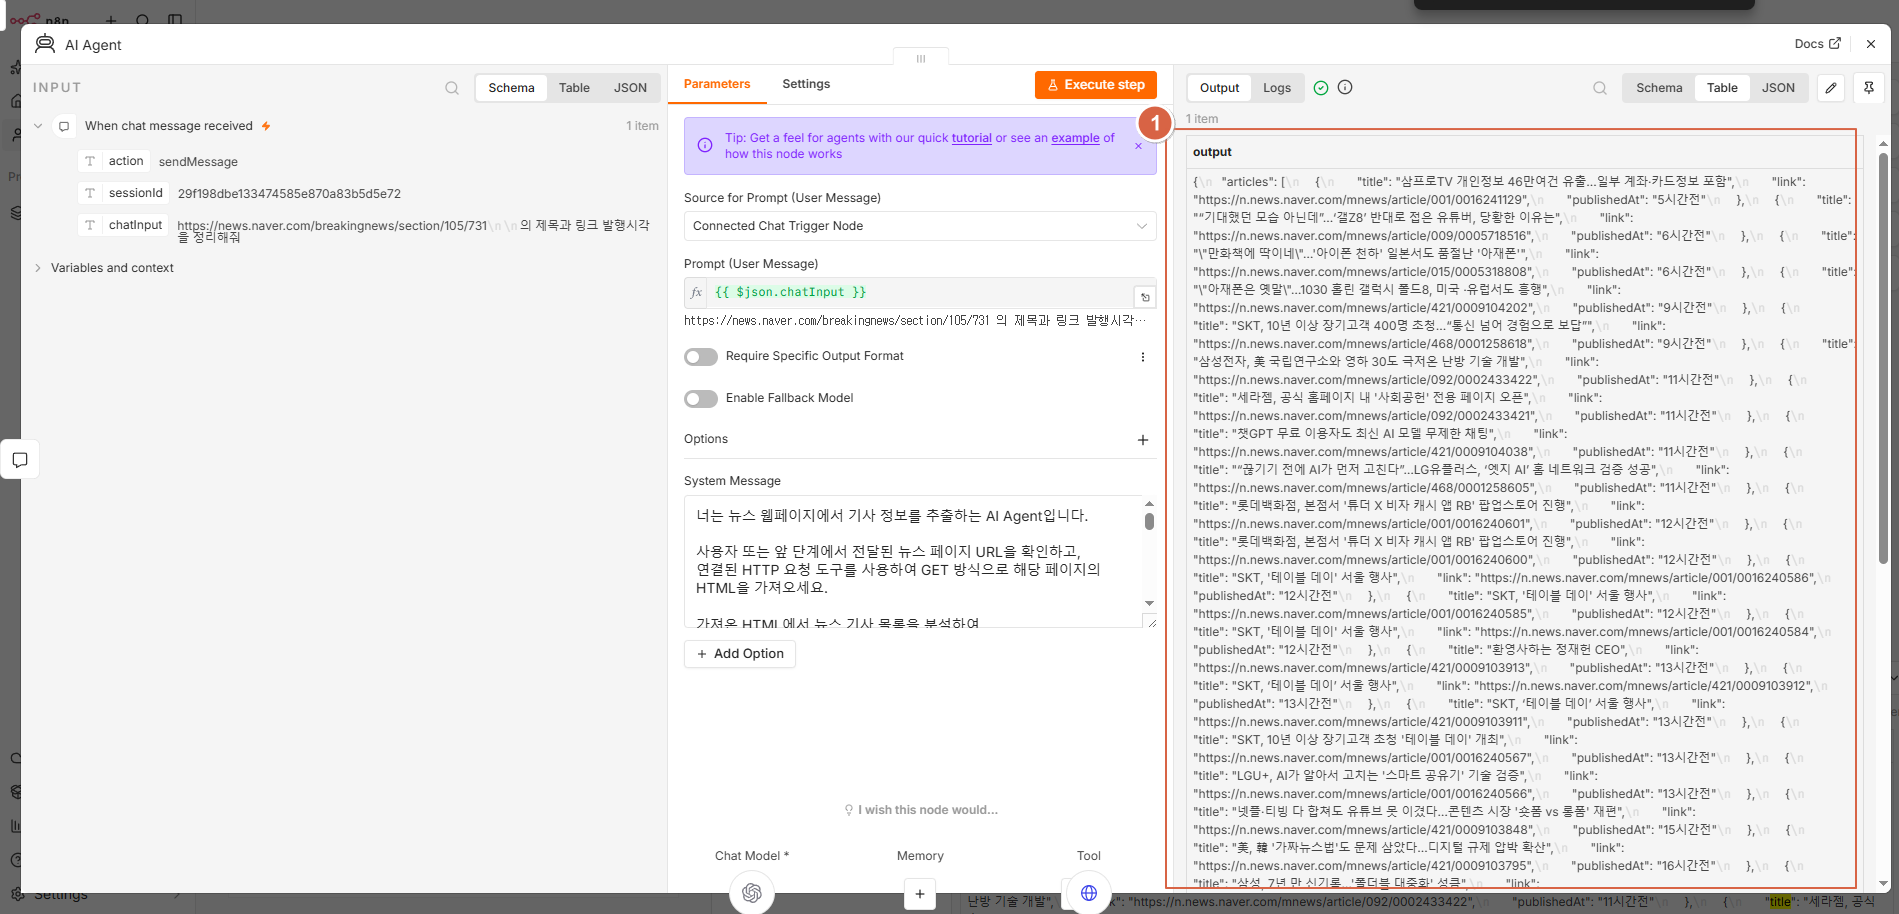Click the output panel vertical scrollbar

pos(1883,358)
